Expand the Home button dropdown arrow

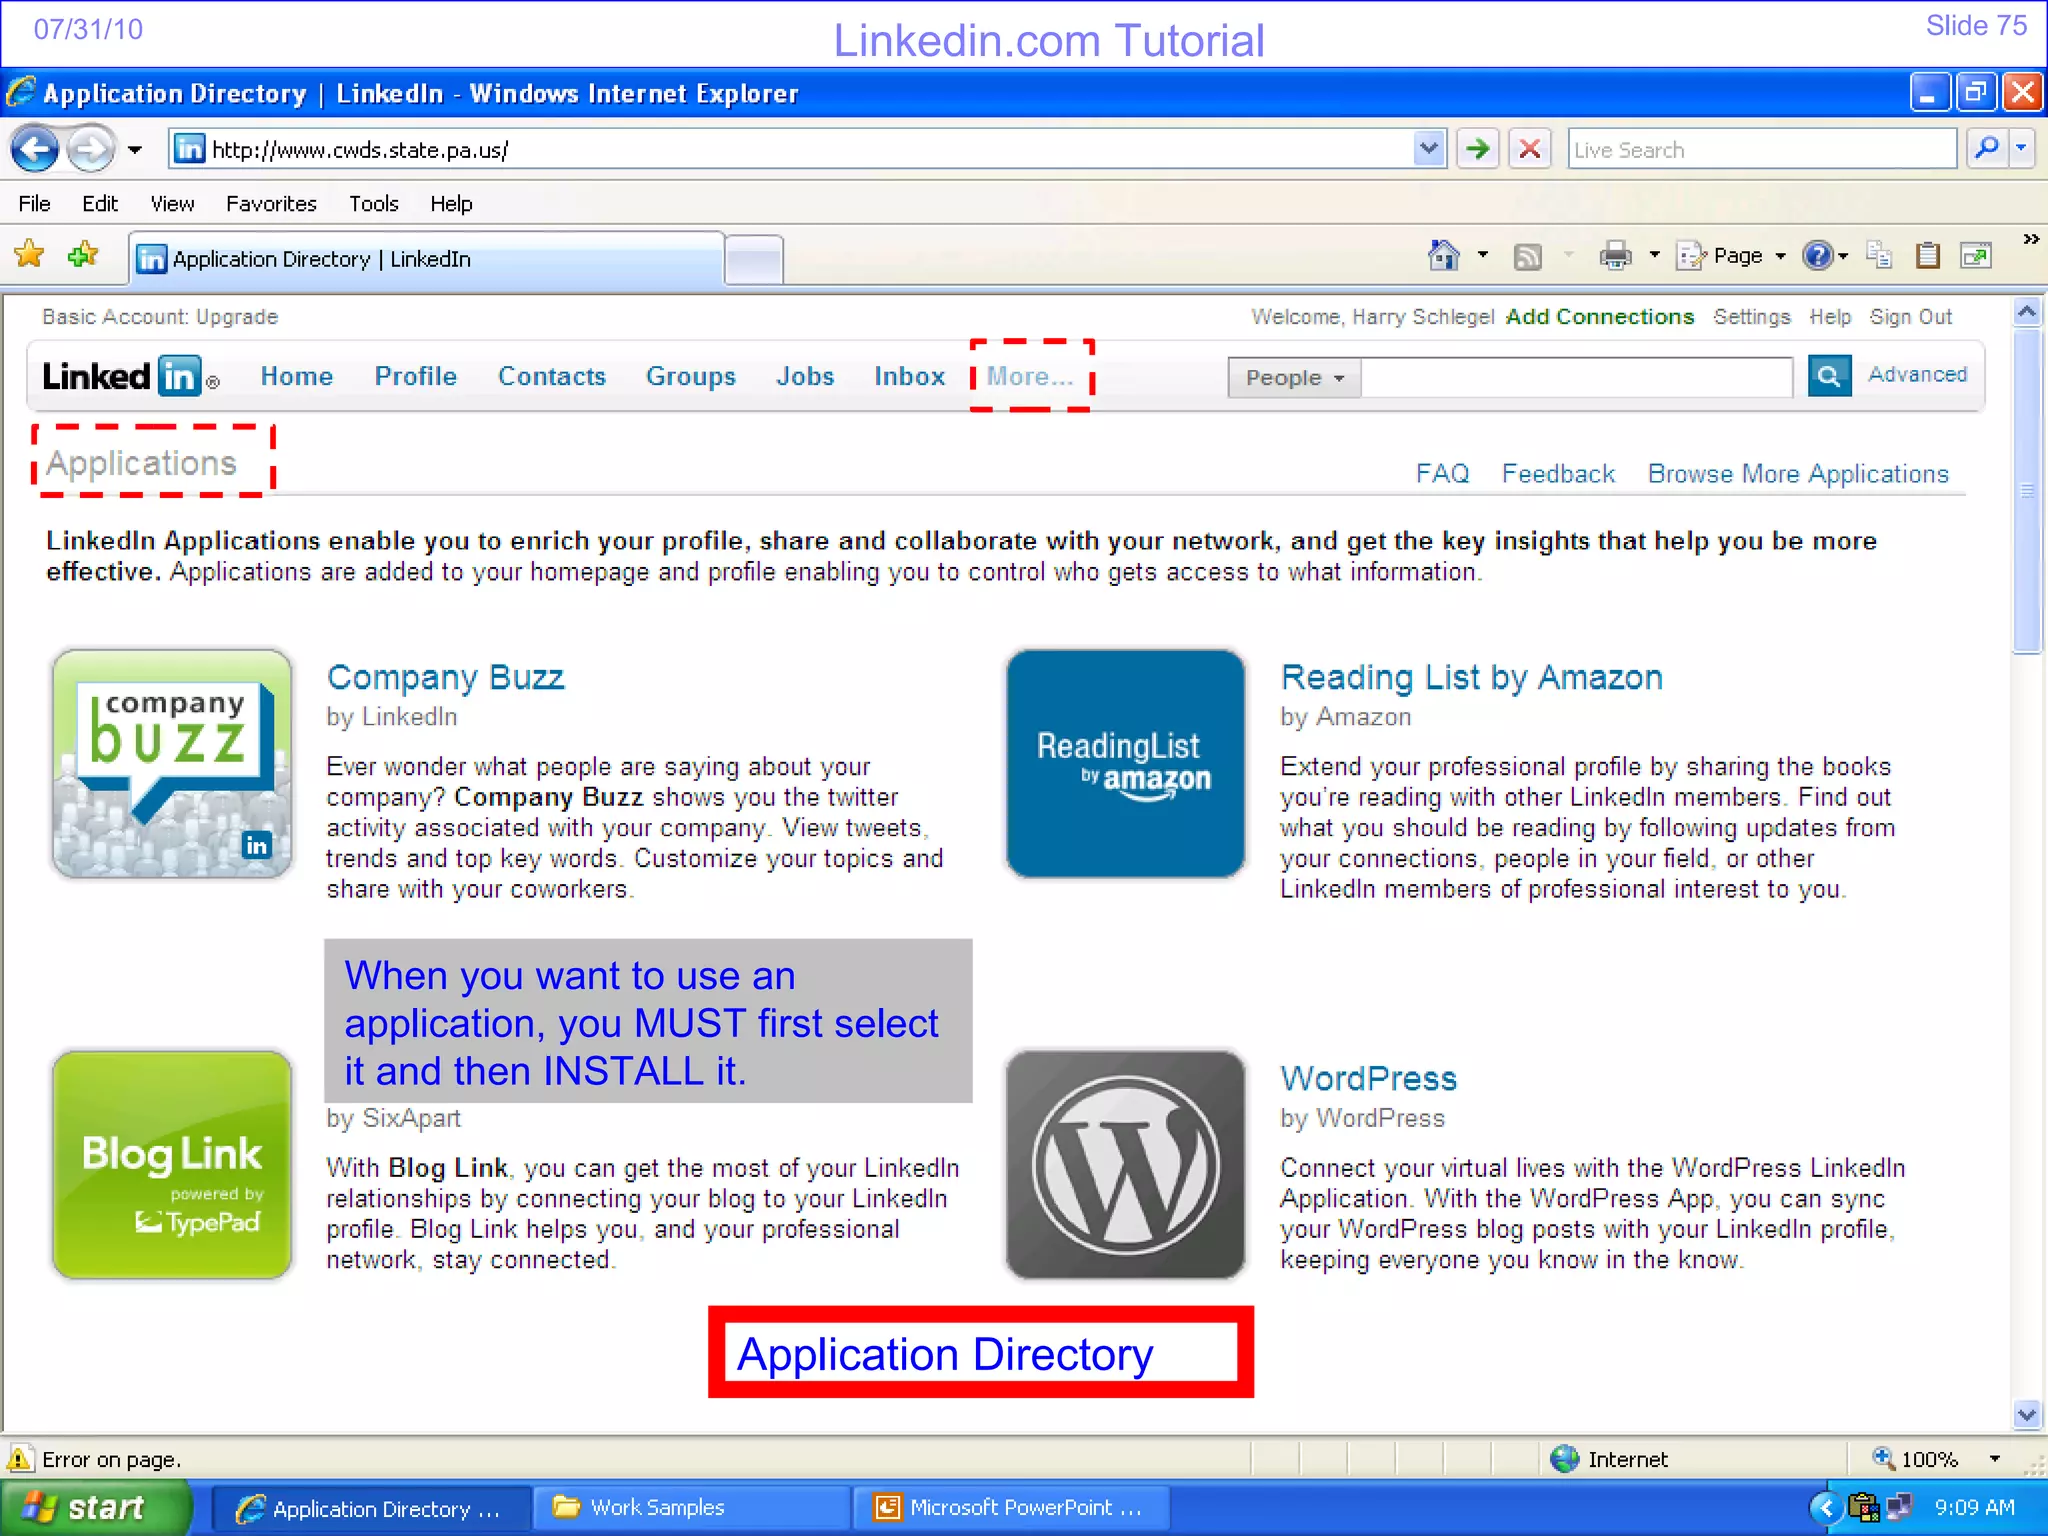[x=1483, y=256]
